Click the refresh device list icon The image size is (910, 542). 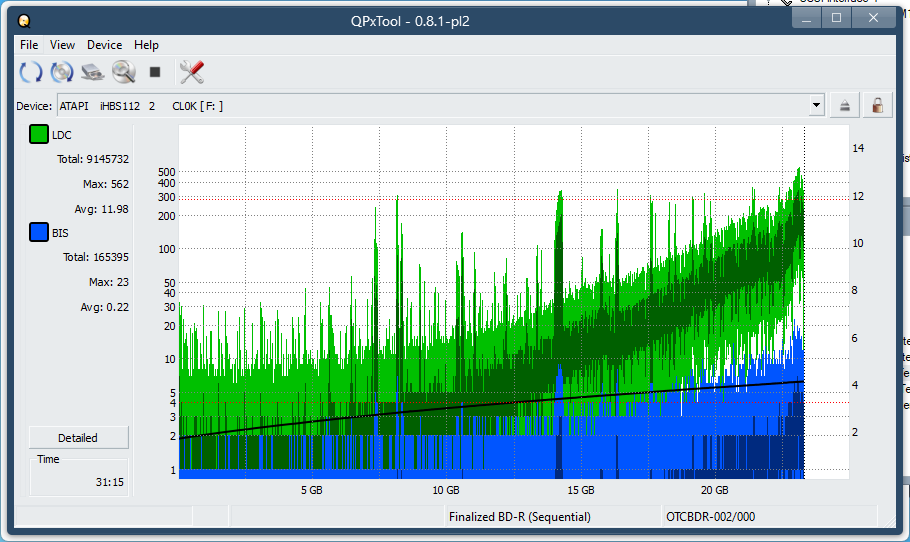31,72
